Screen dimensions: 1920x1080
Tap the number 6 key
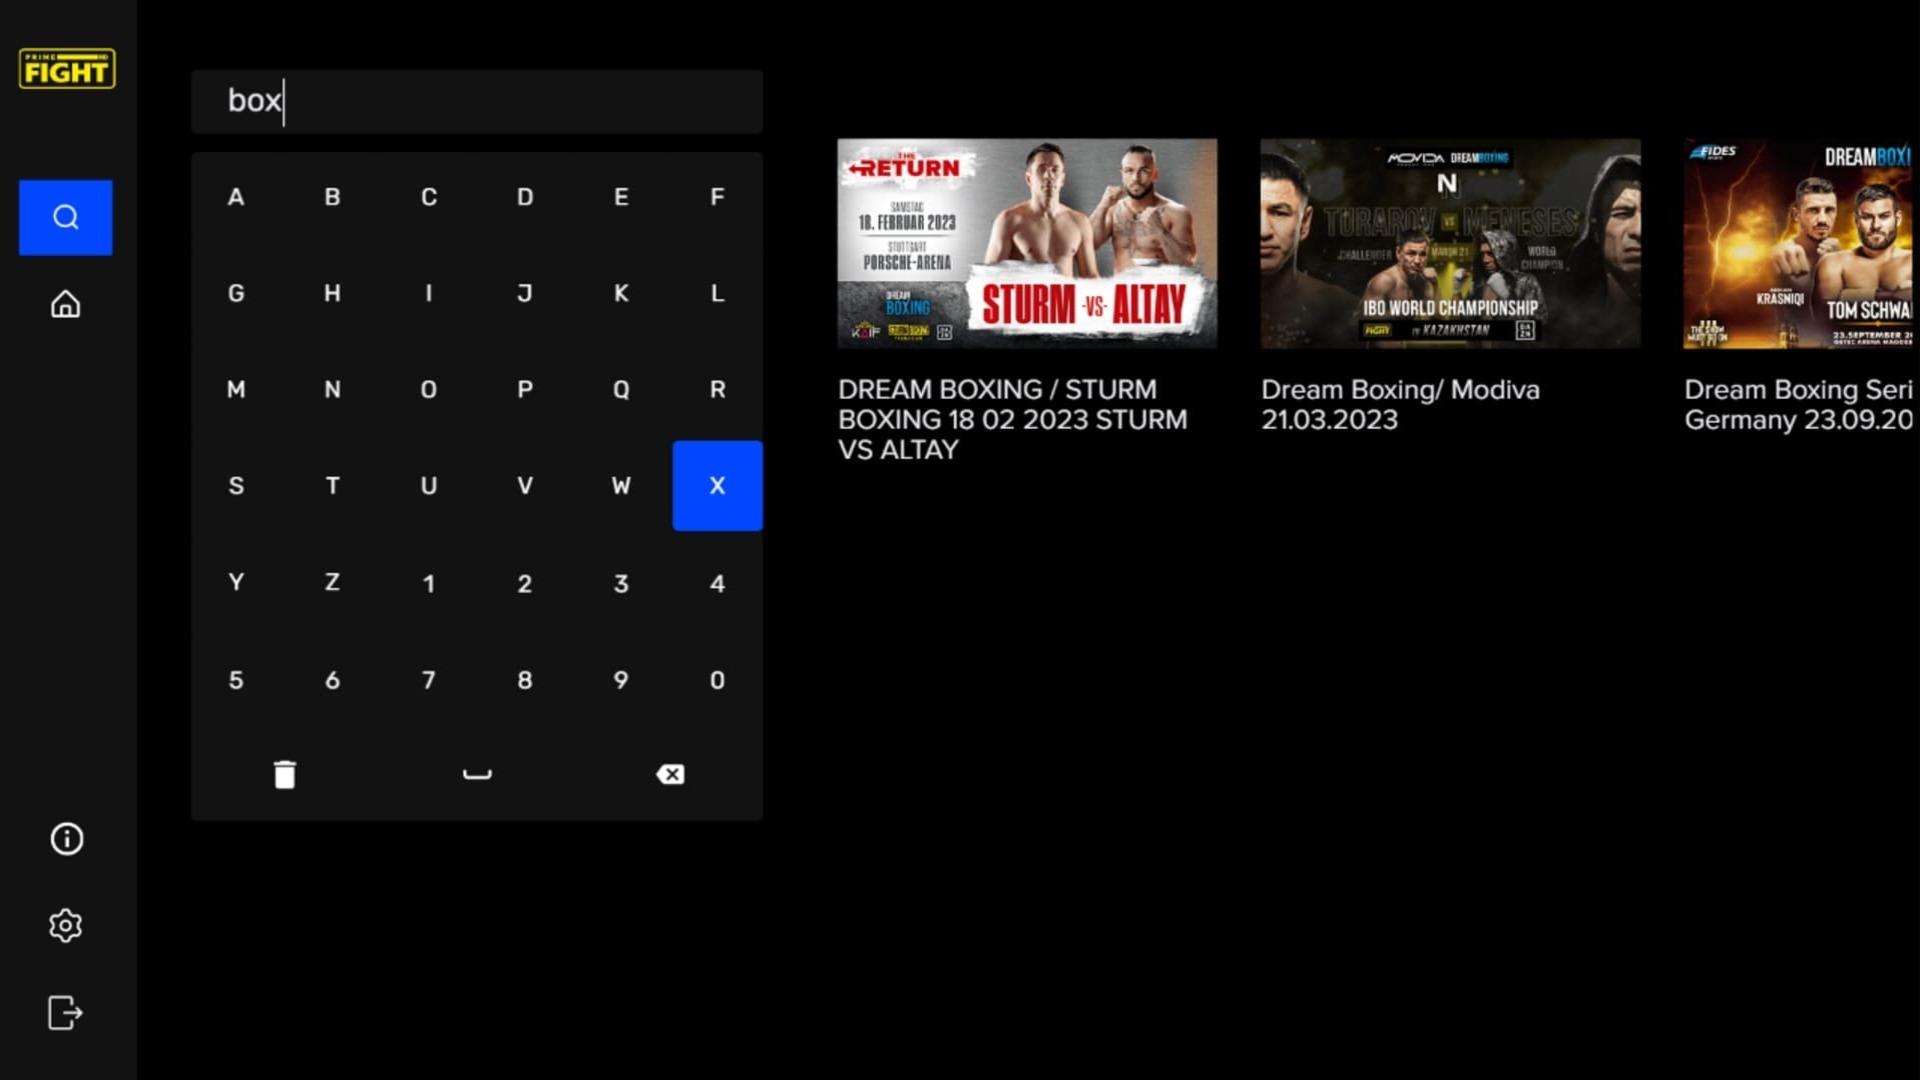[x=332, y=680]
